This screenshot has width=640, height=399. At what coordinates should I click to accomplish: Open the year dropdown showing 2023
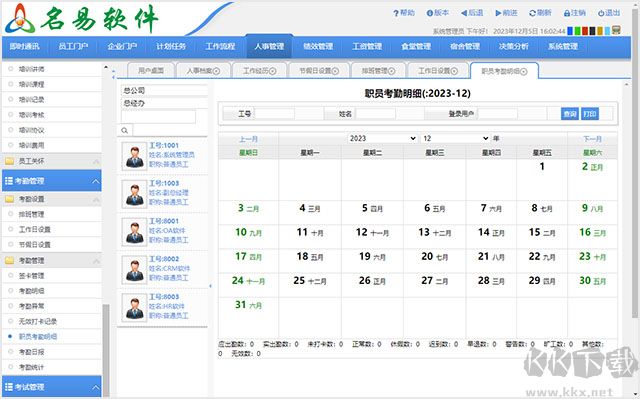(382, 138)
